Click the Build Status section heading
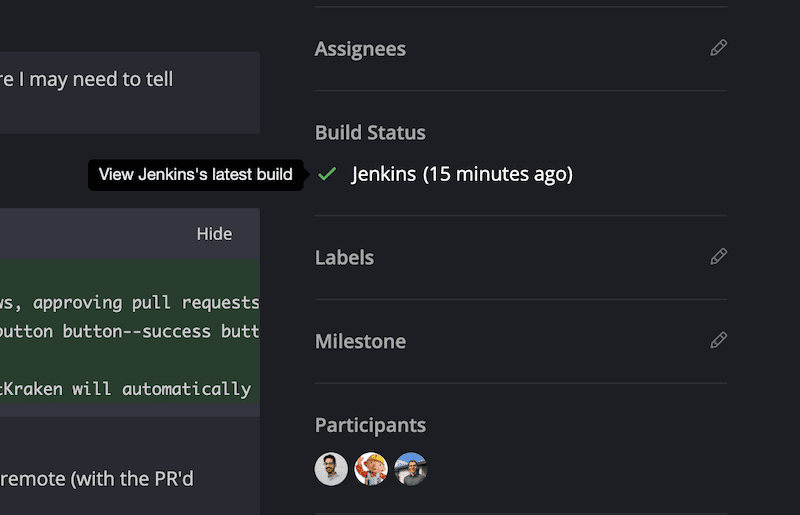This screenshot has width=800, height=515. (370, 133)
